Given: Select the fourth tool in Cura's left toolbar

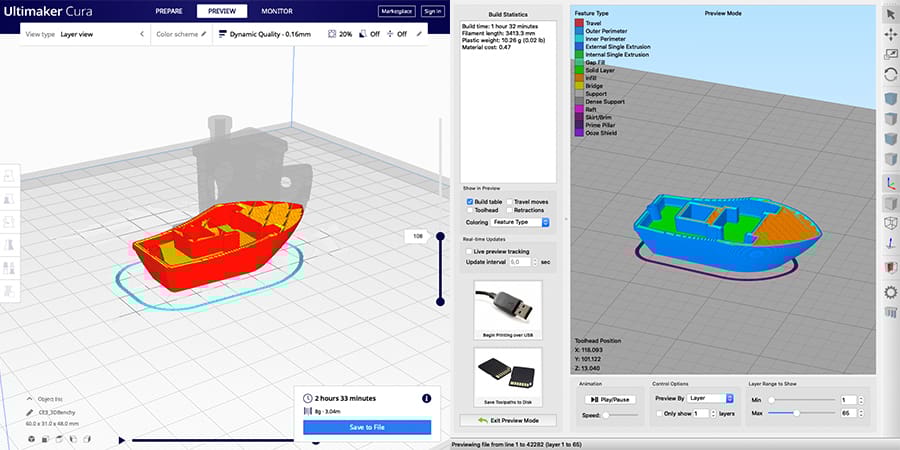Looking at the screenshot, I should [9, 245].
